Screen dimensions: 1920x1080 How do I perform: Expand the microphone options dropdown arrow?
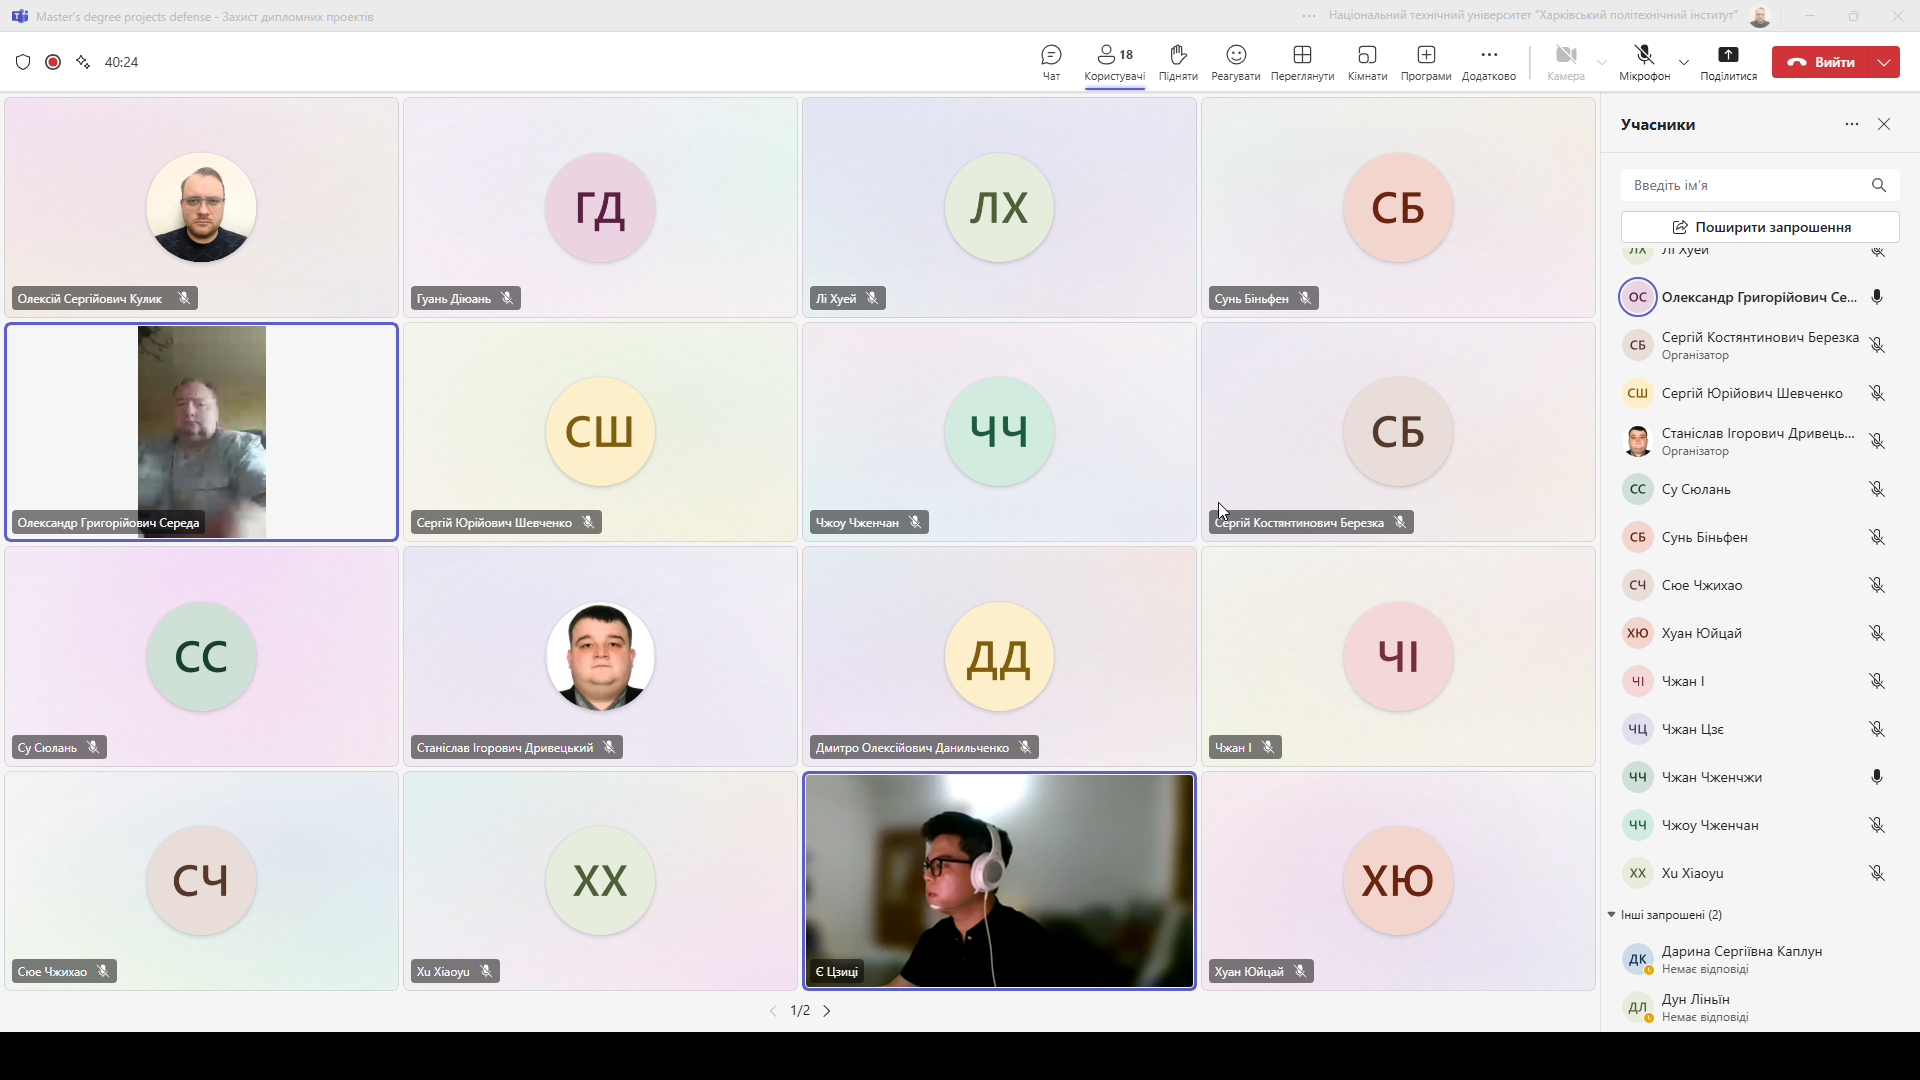pos(1684,62)
